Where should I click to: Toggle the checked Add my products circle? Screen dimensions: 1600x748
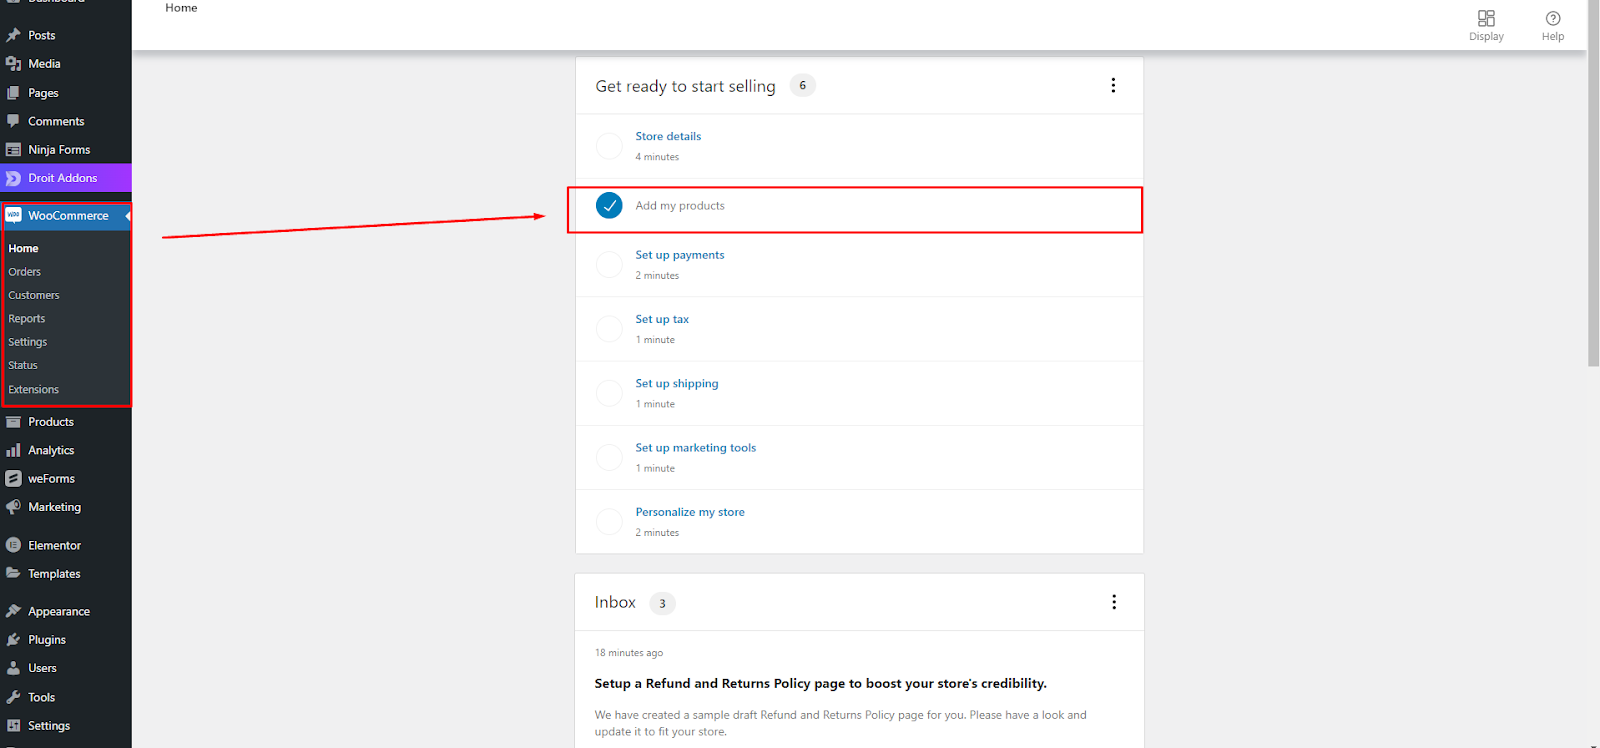609,205
